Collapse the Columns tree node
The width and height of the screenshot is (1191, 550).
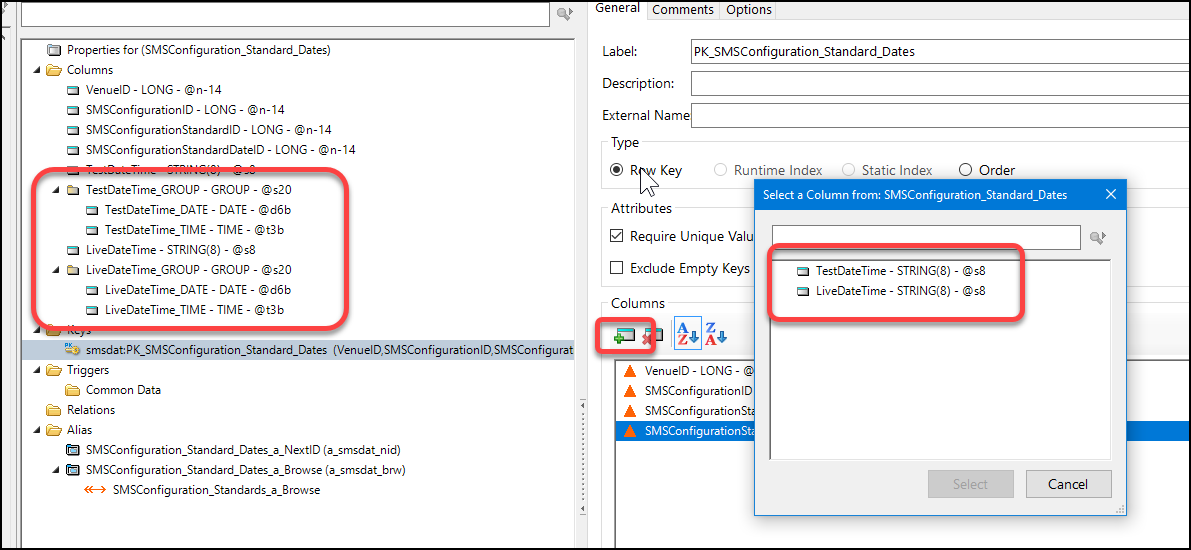coord(38,70)
